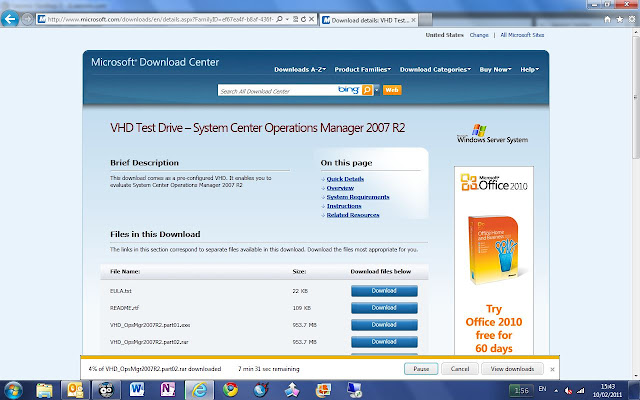
Task: Jump to Overview section link
Action: click(340, 188)
